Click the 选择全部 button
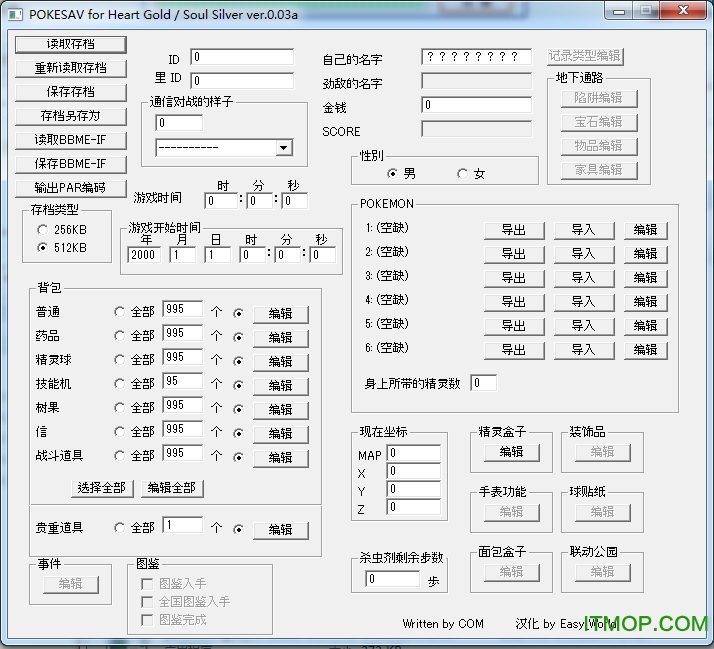 [x=102, y=488]
